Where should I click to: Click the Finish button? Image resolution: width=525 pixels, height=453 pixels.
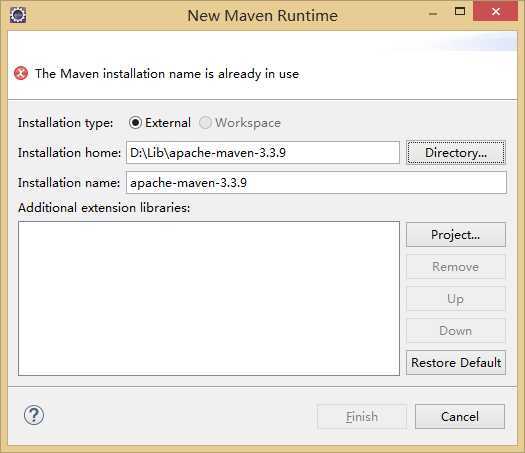point(362,417)
